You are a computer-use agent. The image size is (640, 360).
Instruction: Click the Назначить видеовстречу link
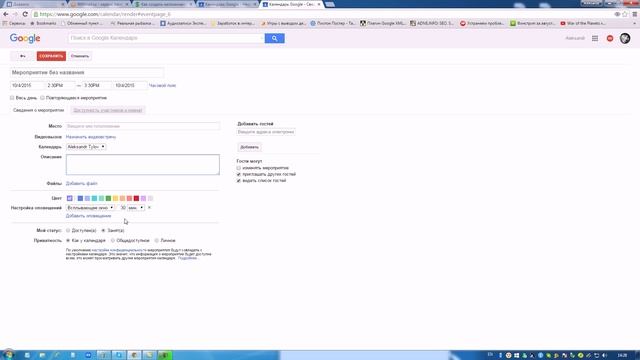pyautogui.click(x=91, y=137)
